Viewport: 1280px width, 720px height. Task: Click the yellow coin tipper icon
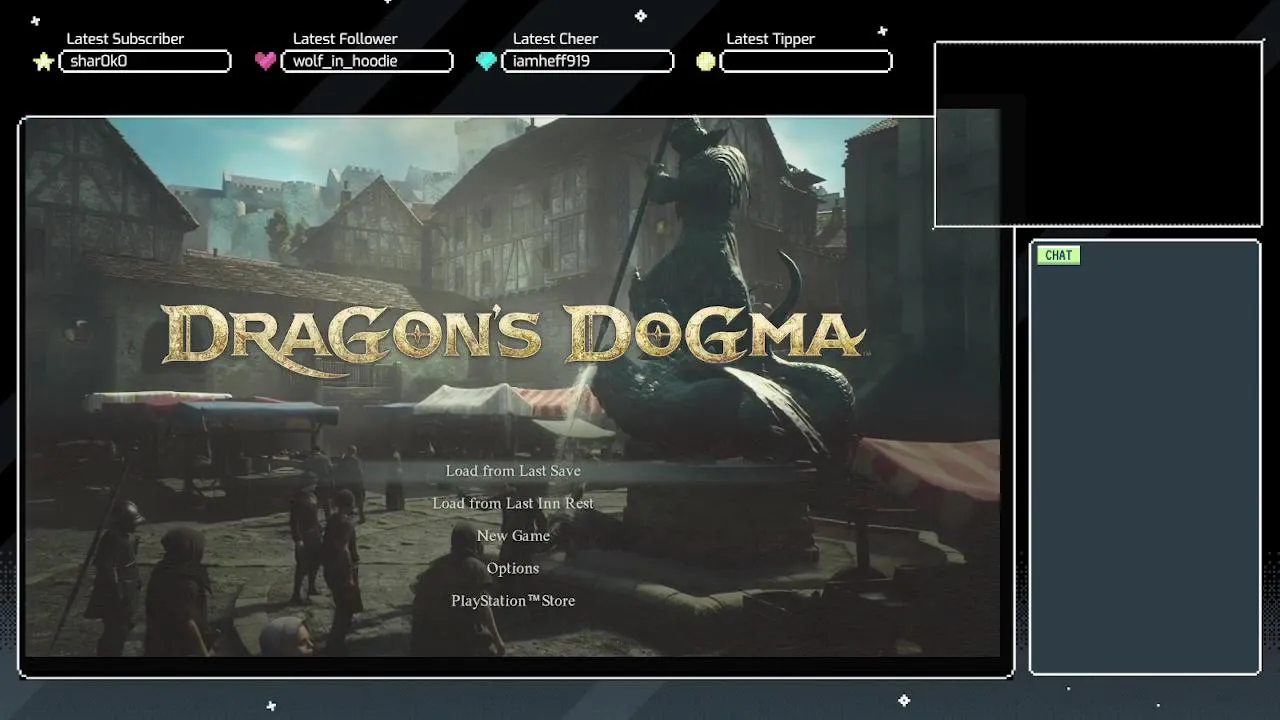706,62
